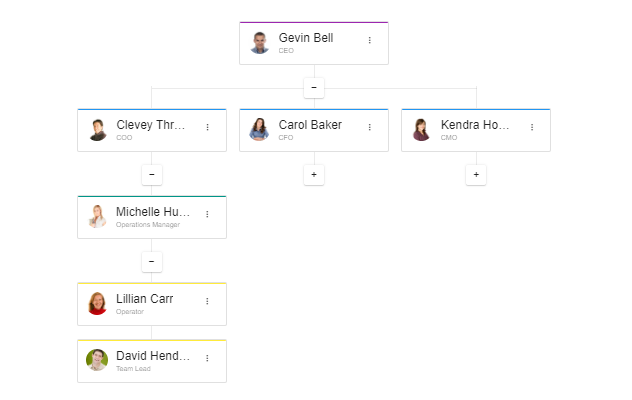Expand Carol Baker's direct reports
Screen dimensions: 632x400
[314, 175]
